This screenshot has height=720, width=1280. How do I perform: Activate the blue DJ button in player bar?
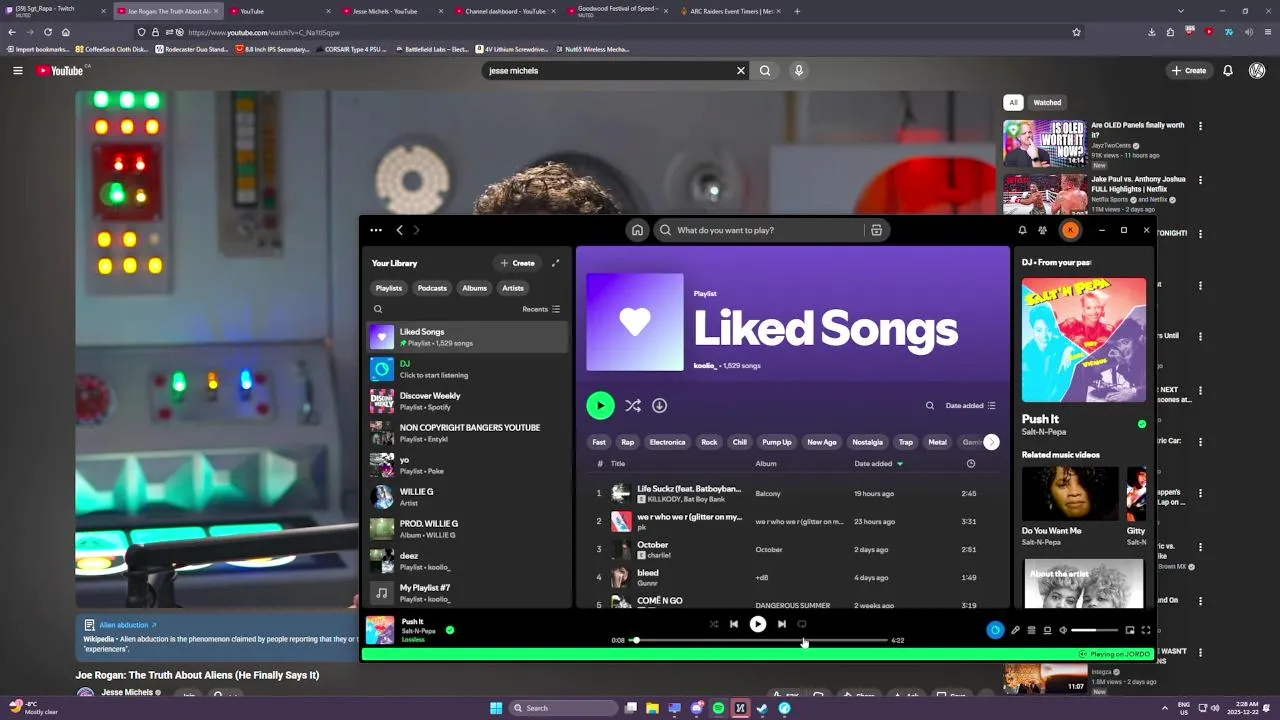click(995, 630)
